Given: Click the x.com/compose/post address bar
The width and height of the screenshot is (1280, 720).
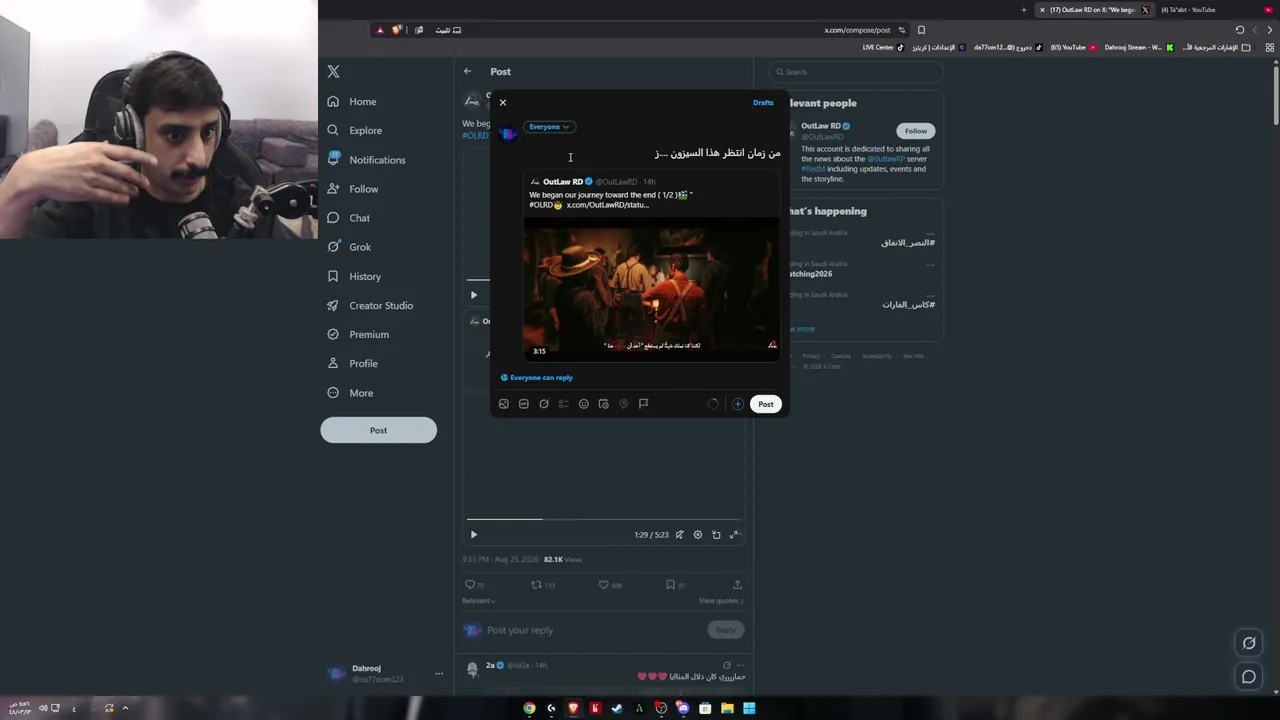Looking at the screenshot, I should [x=857, y=30].
